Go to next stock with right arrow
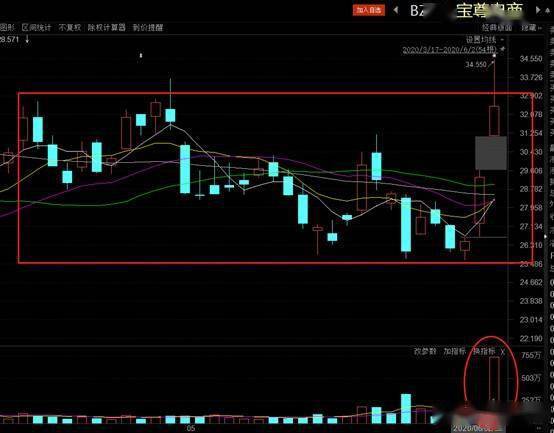554x433 pixels. point(538,10)
